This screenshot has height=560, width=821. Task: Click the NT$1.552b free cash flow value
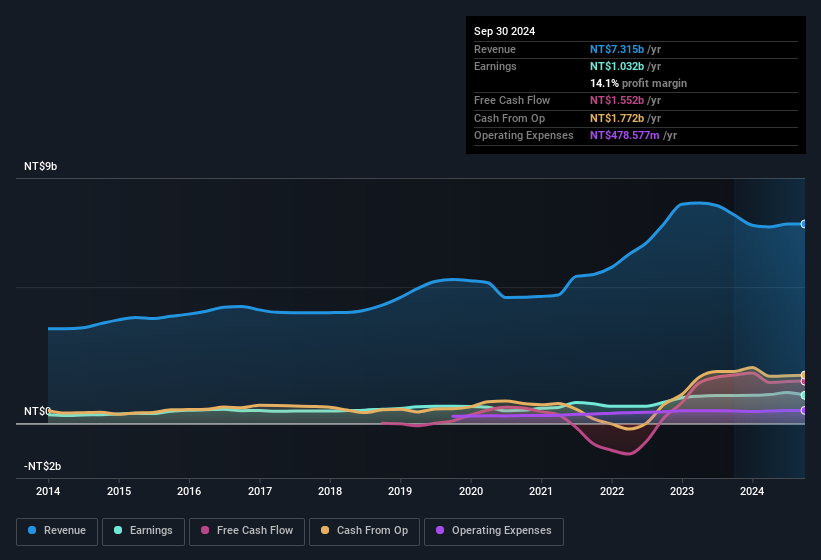[617, 100]
